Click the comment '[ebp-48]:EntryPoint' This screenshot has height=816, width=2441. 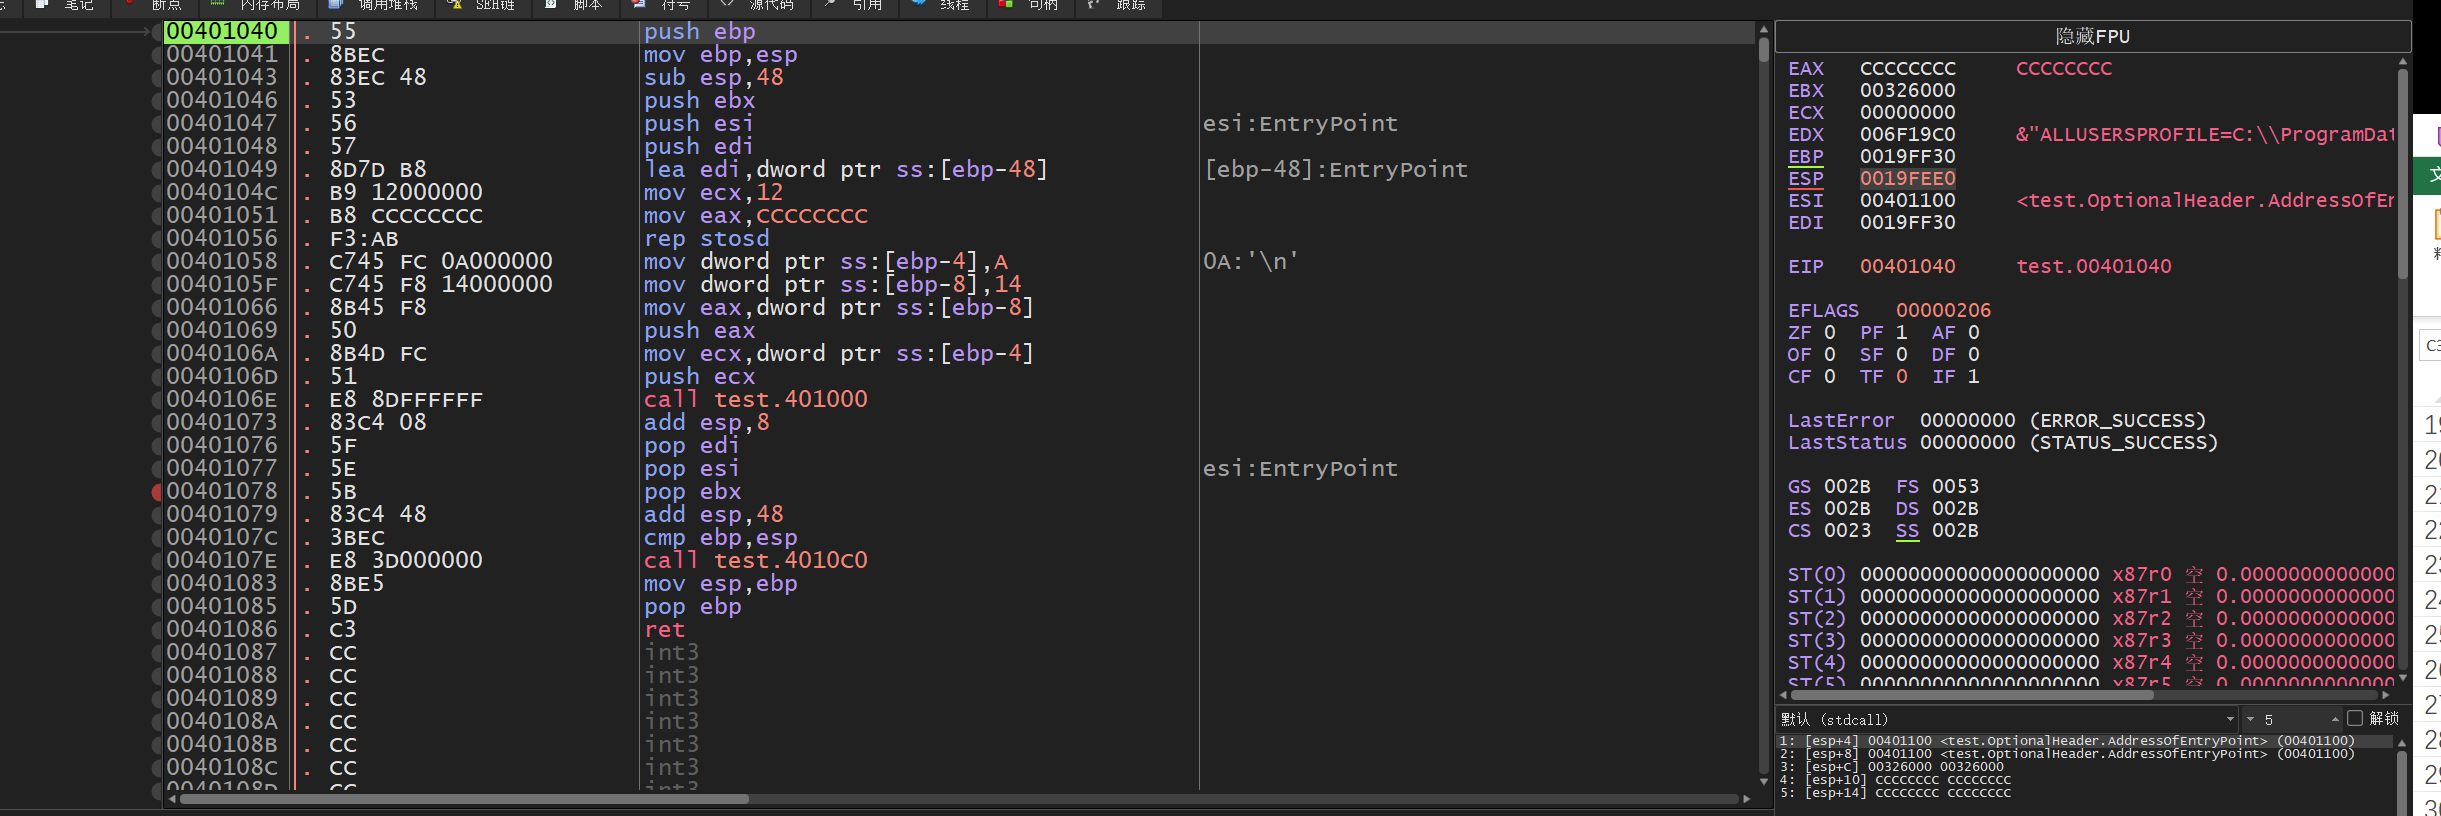point(1335,170)
